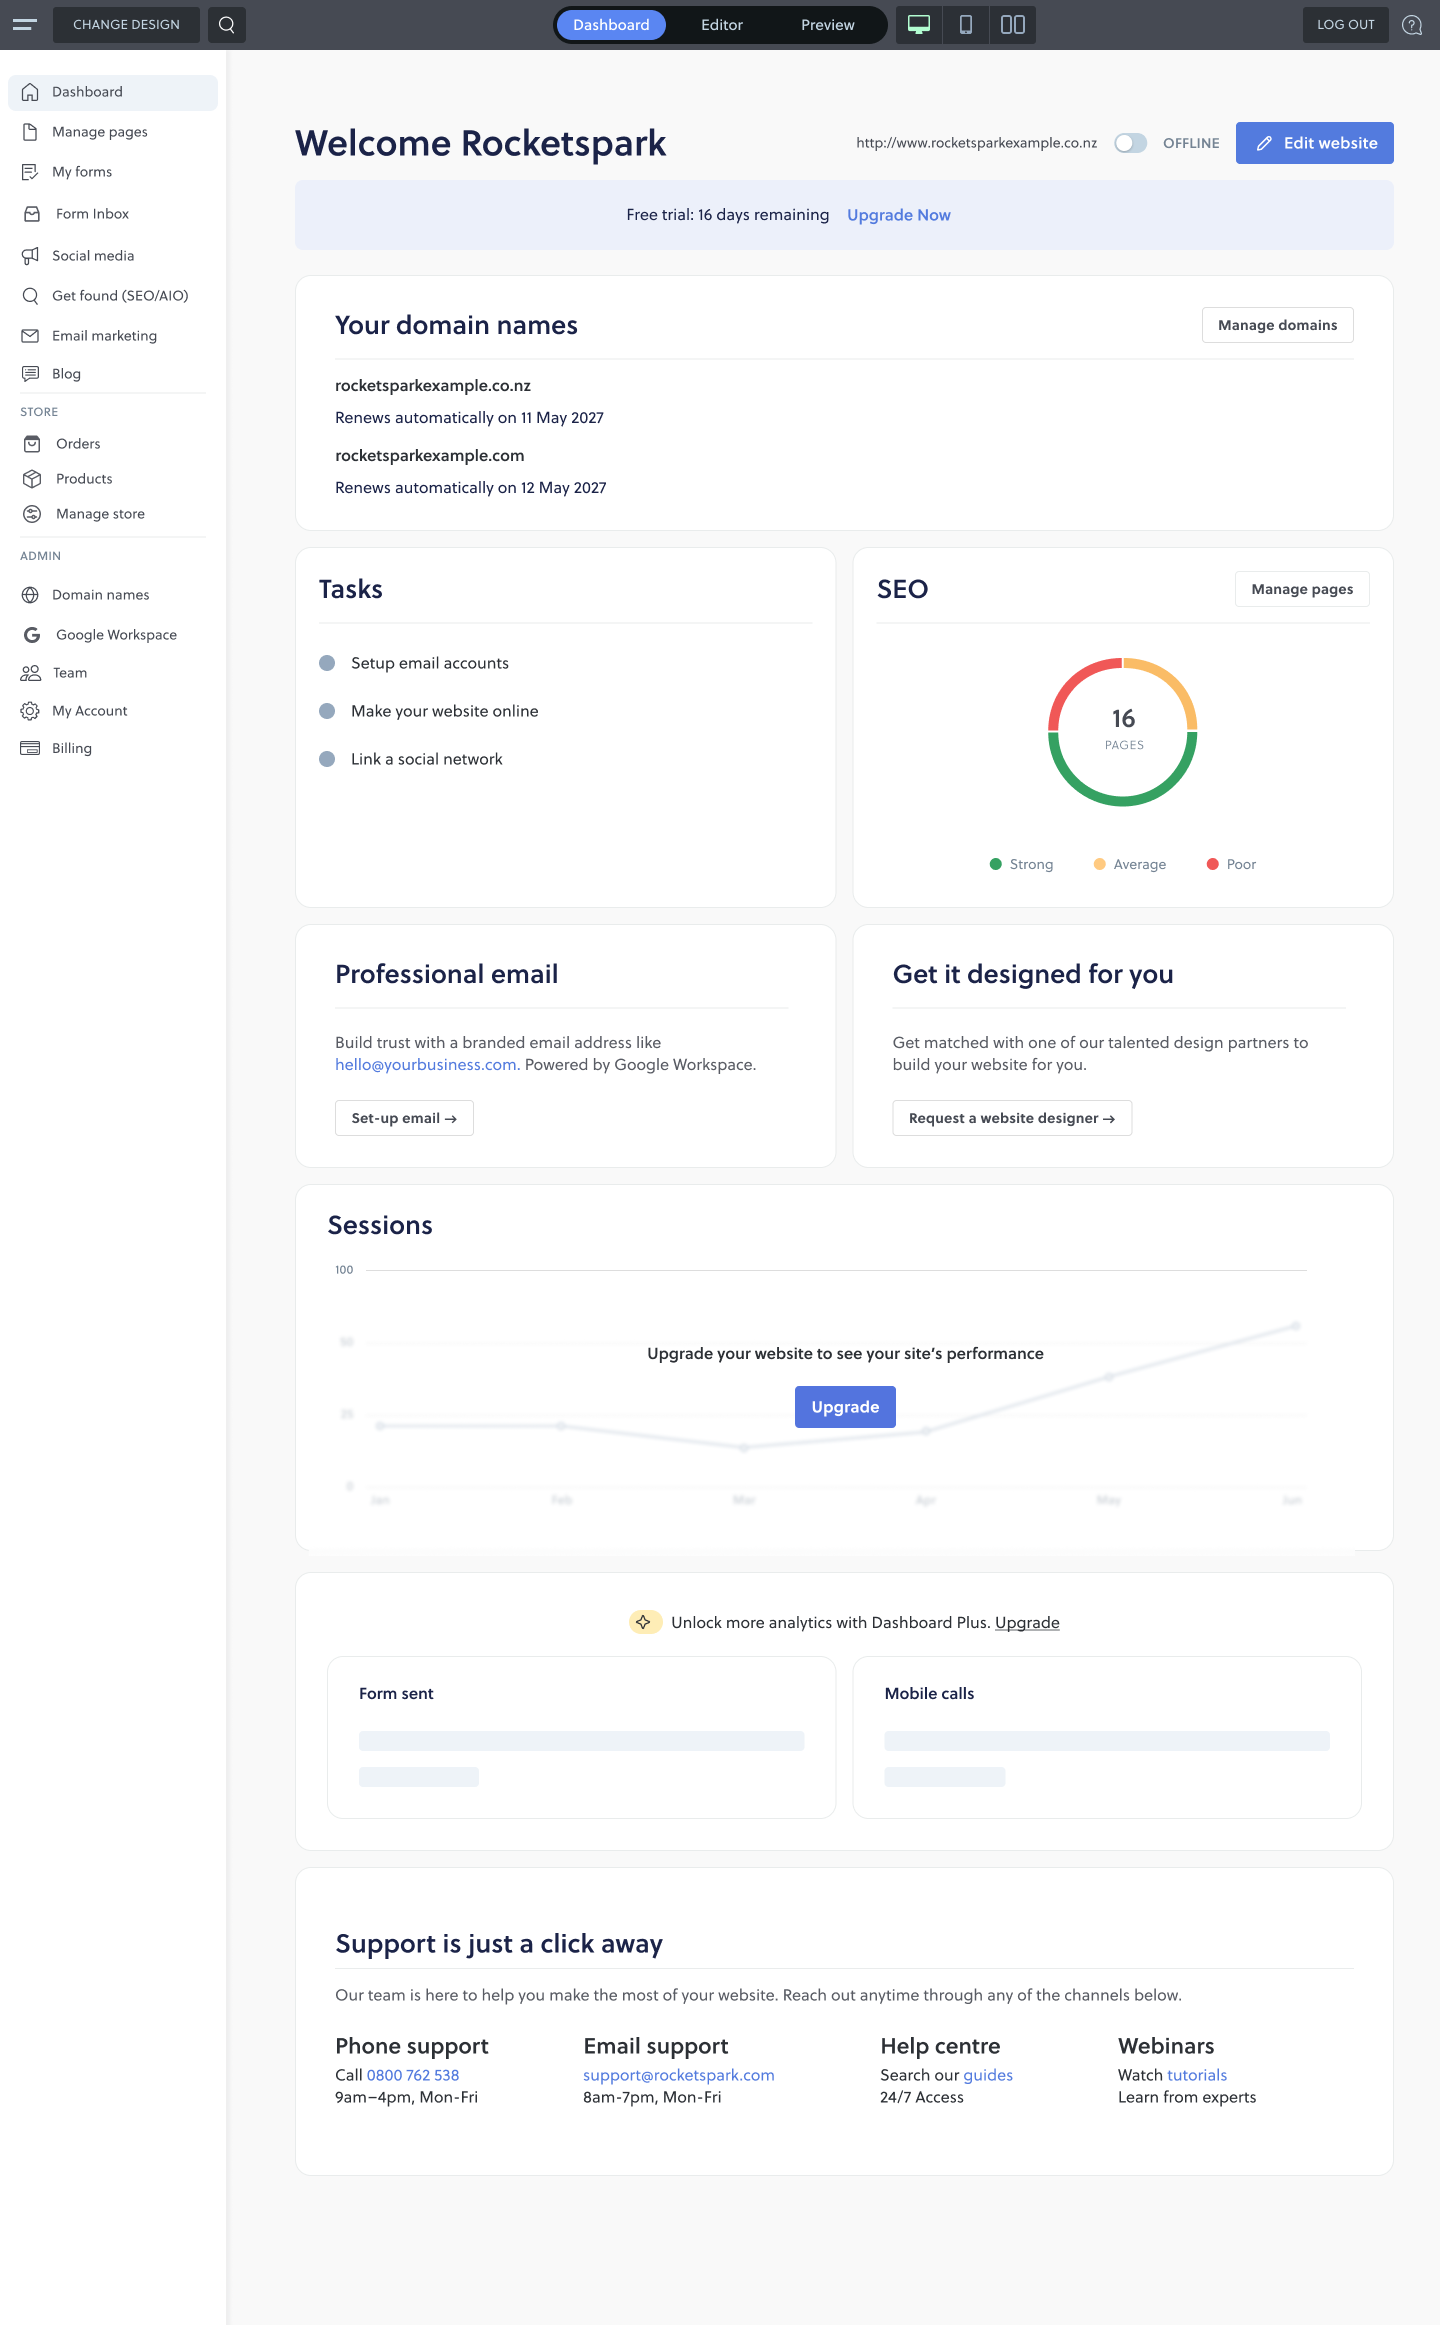Click the Get found magnifier icon
Viewport: 1440px width, 2325px height.
coord(30,296)
